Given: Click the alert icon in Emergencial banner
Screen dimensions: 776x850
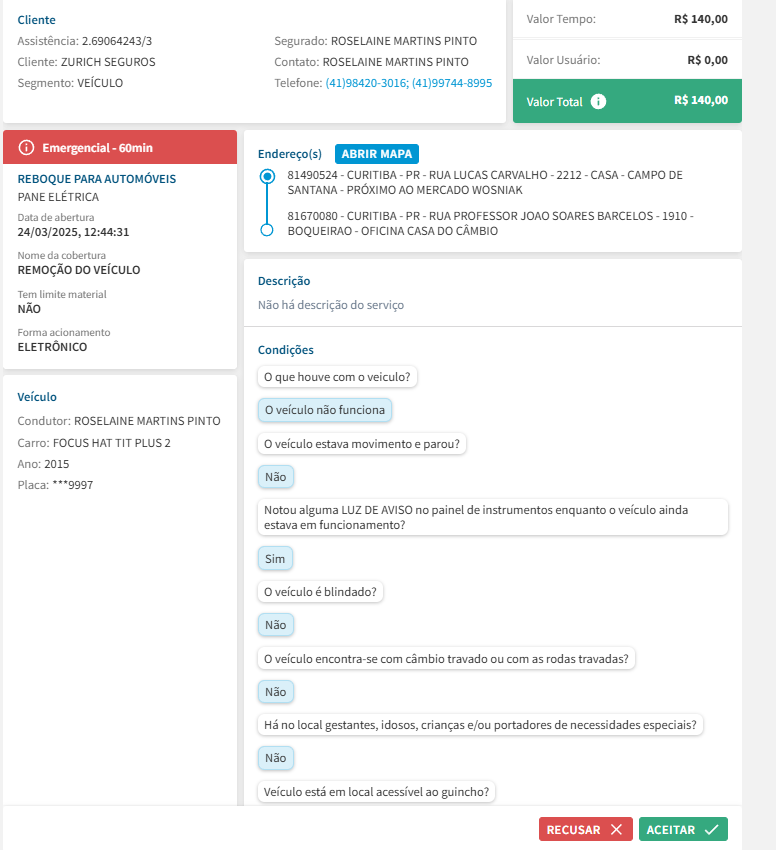Looking at the screenshot, I should tap(26, 148).
